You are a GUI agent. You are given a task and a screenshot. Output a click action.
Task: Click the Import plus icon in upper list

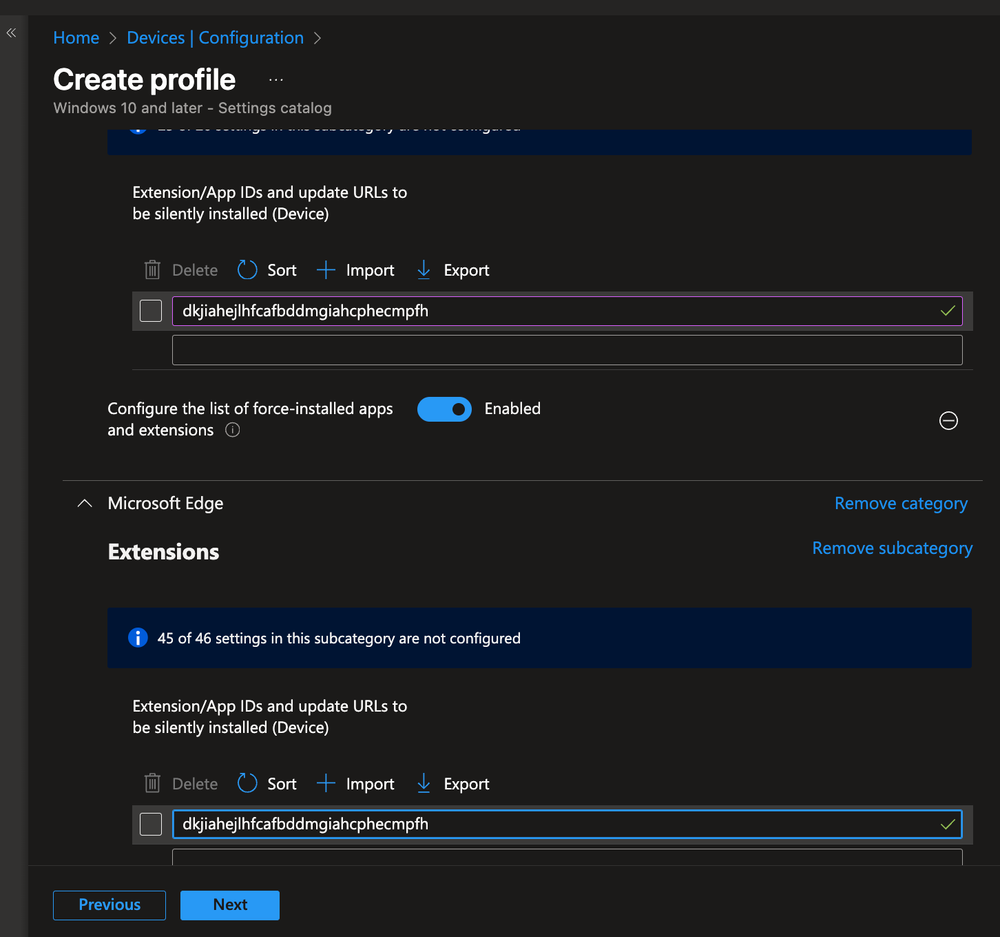pyautogui.click(x=325, y=270)
